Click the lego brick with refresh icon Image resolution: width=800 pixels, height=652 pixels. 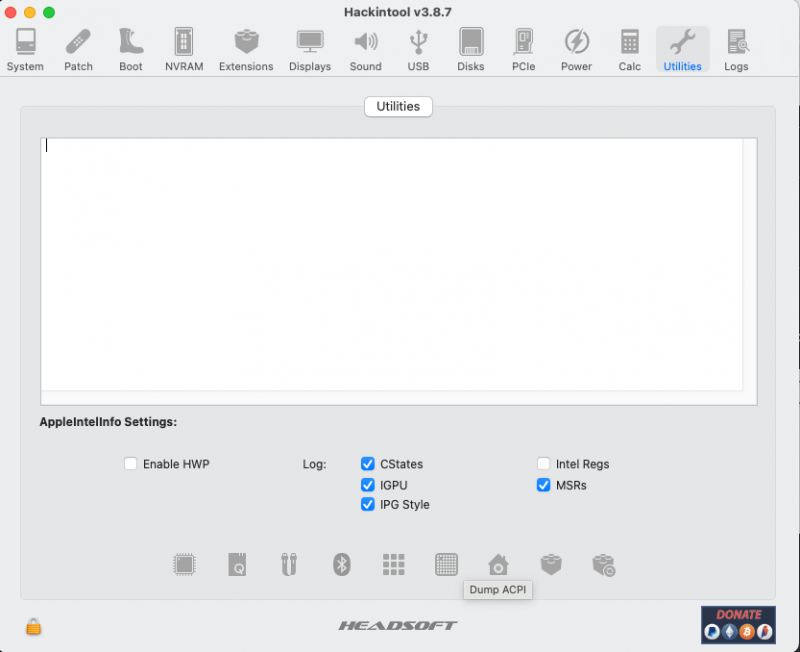(604, 565)
